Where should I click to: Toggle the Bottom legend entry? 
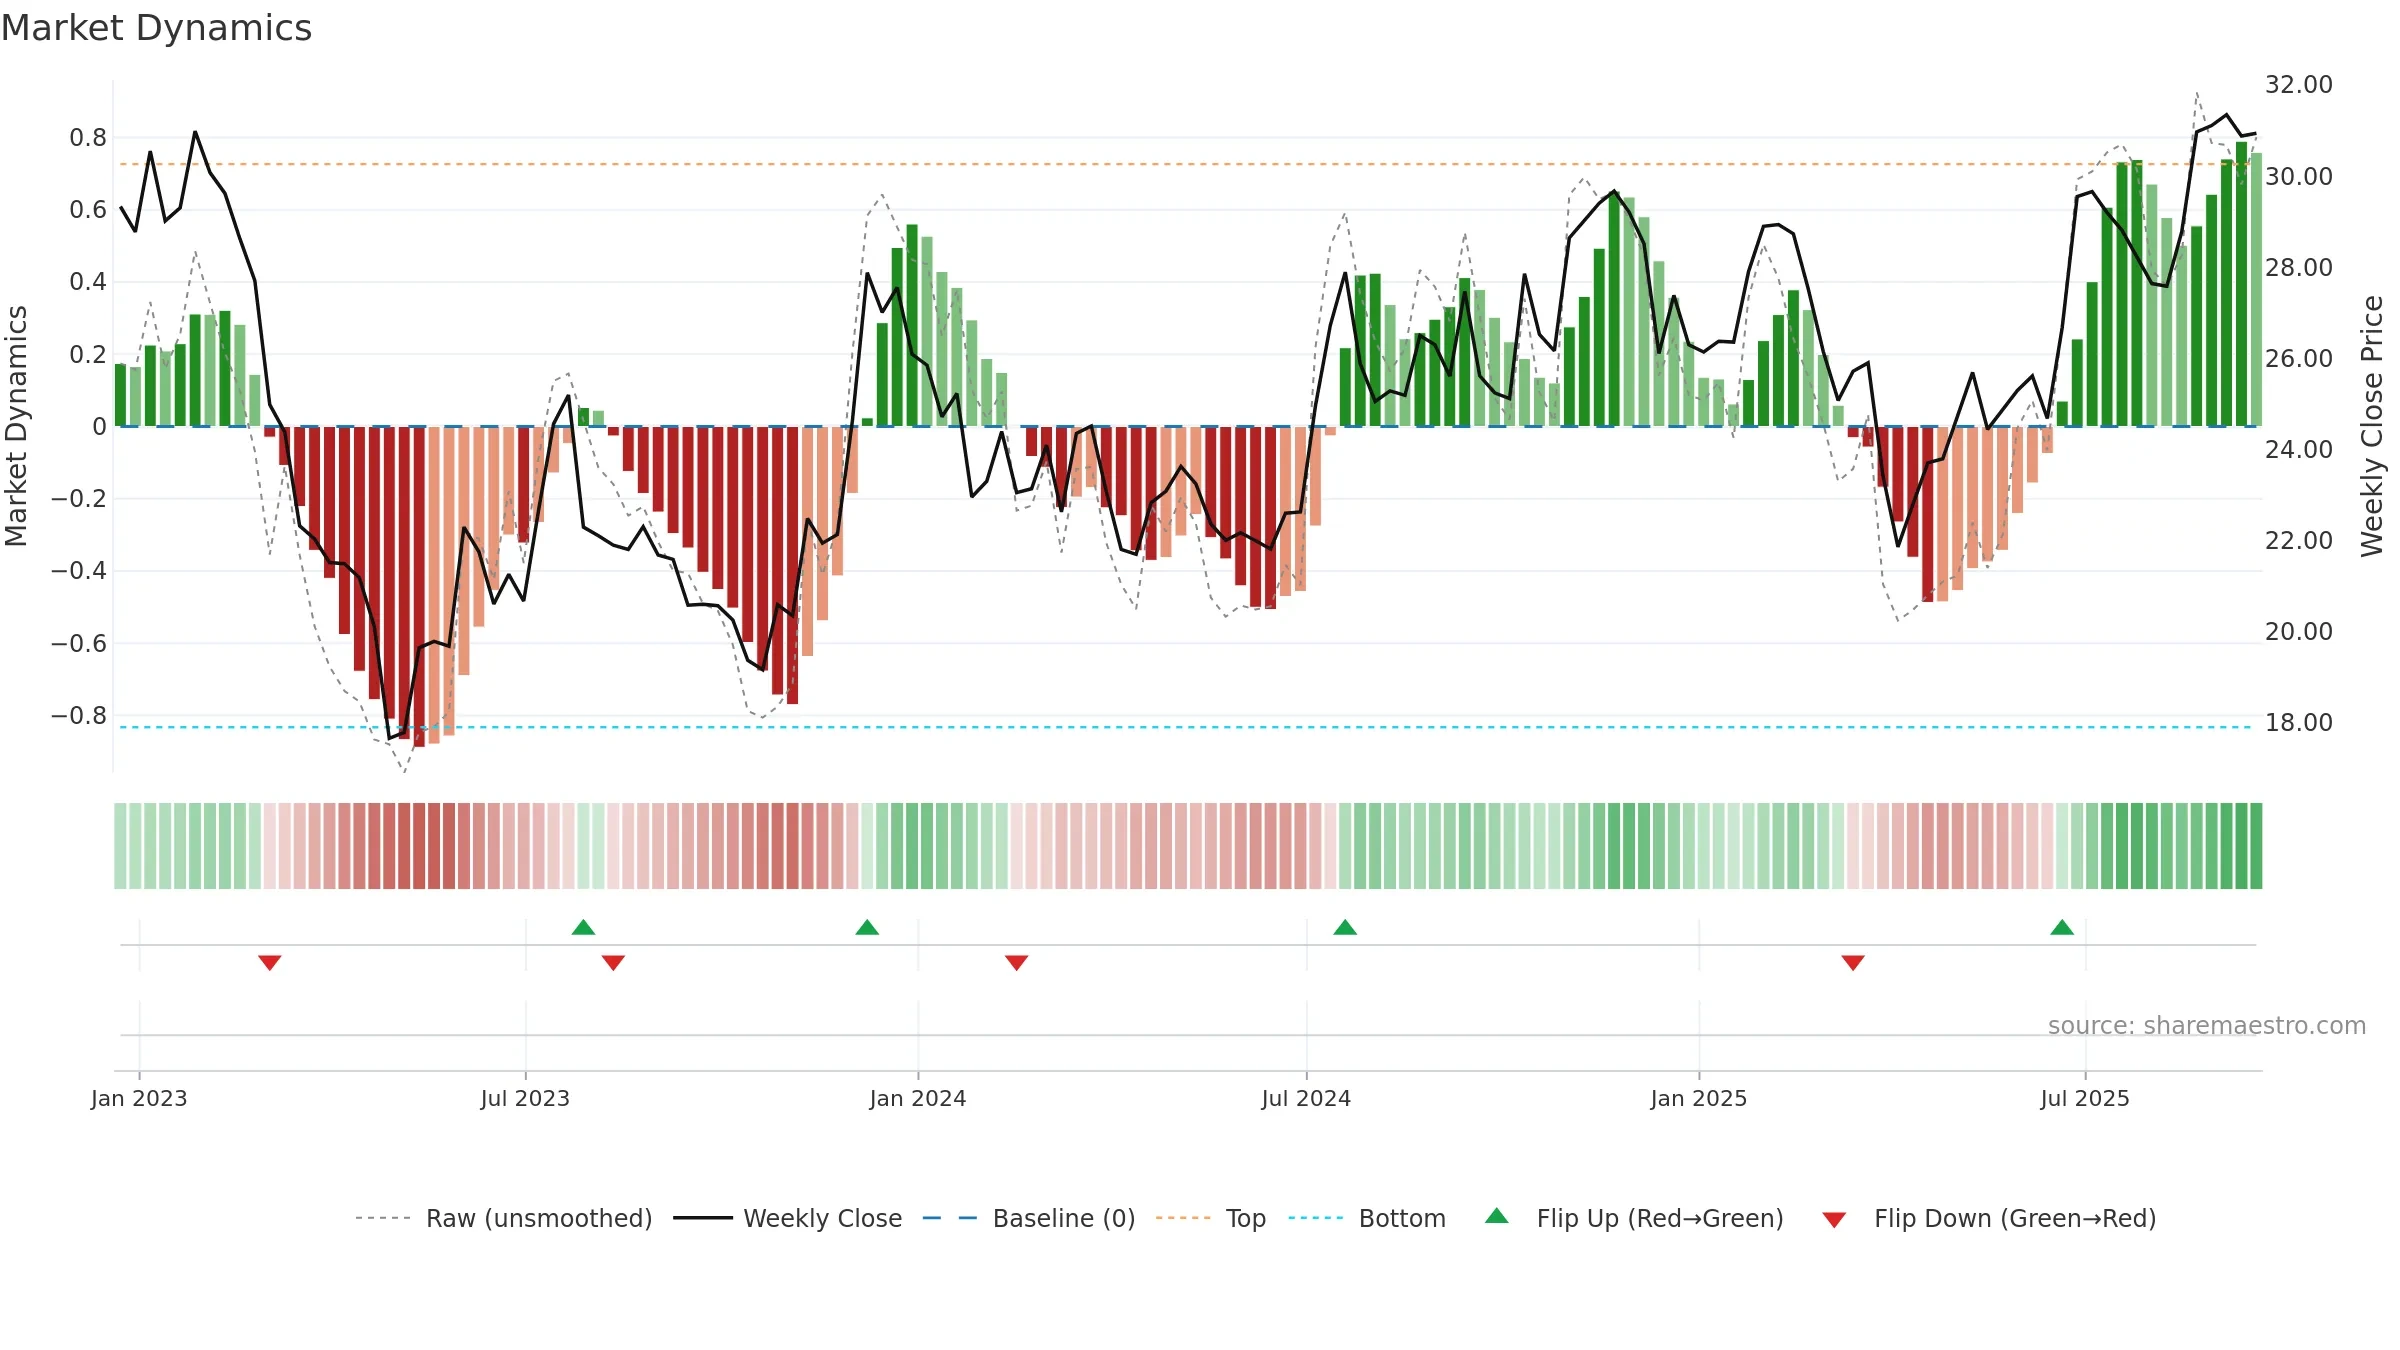[1367, 1218]
